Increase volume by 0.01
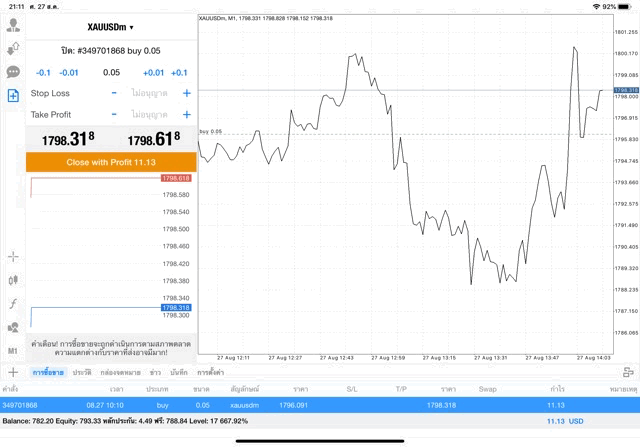This screenshot has height=447, width=640. [x=153, y=73]
